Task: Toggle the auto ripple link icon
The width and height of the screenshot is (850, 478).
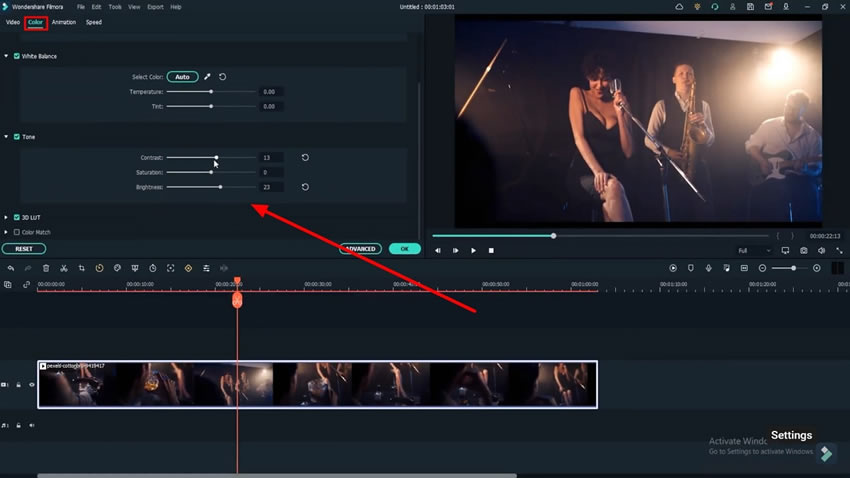Action: [26, 285]
